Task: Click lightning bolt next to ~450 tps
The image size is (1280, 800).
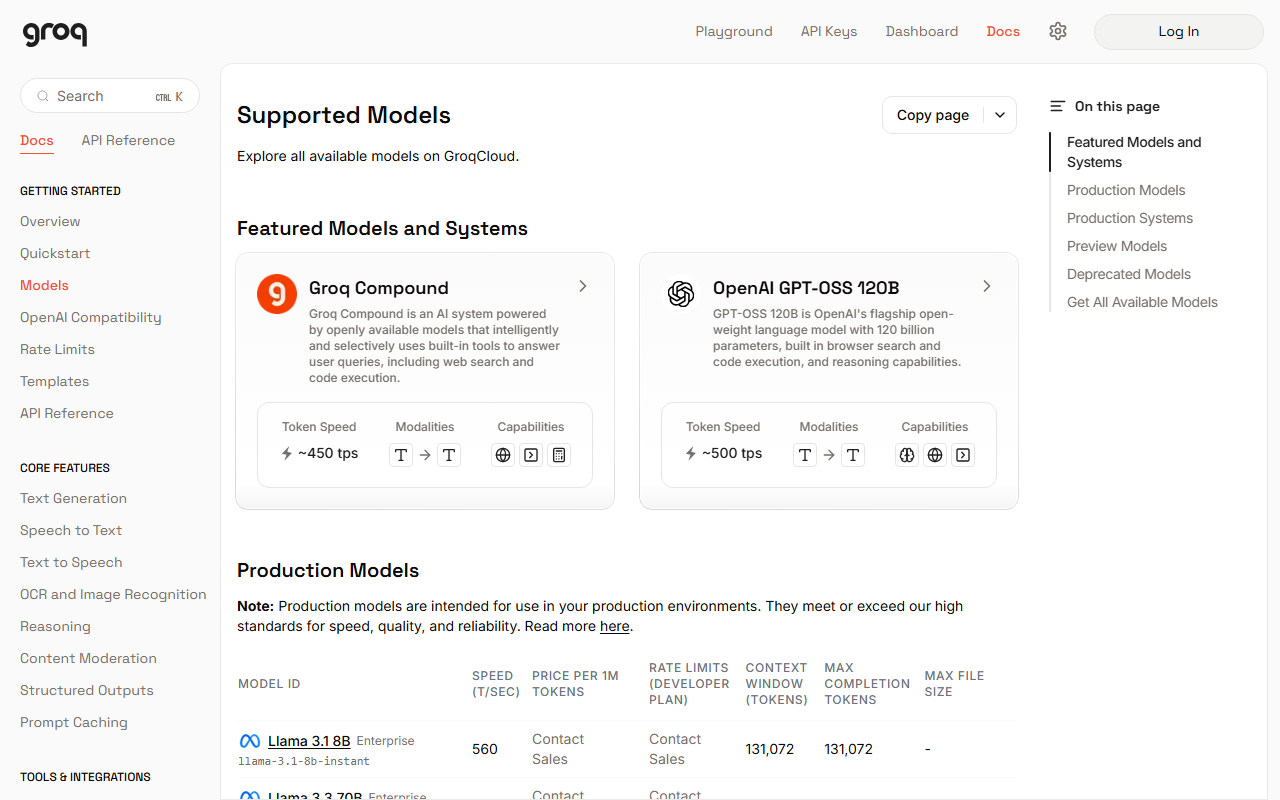Action: tap(287, 453)
